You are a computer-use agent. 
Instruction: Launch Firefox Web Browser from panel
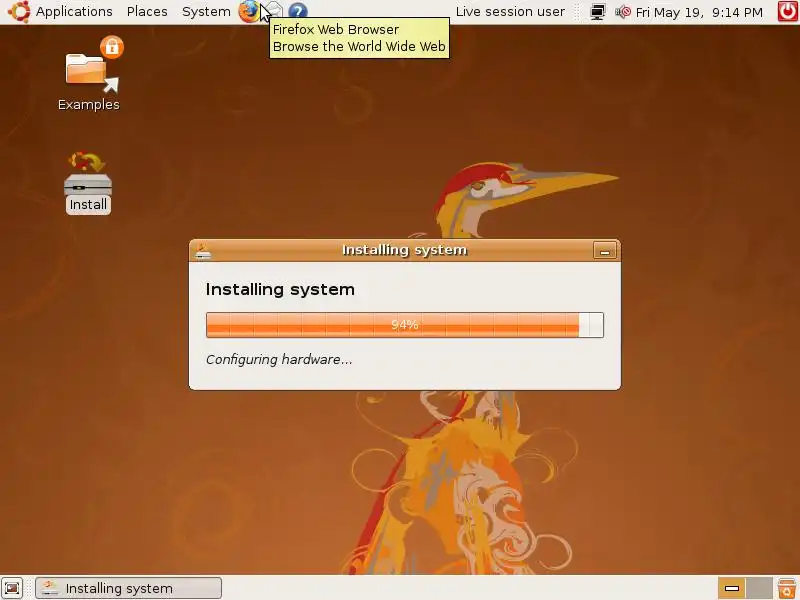249,11
